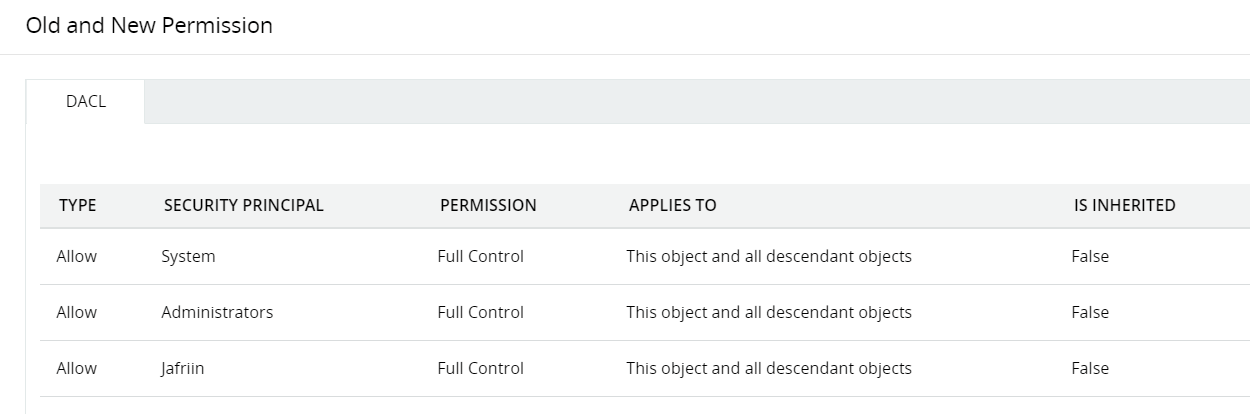Click the PERMISSION column header
Viewport: 1250px width, 414px height.
(x=488, y=205)
